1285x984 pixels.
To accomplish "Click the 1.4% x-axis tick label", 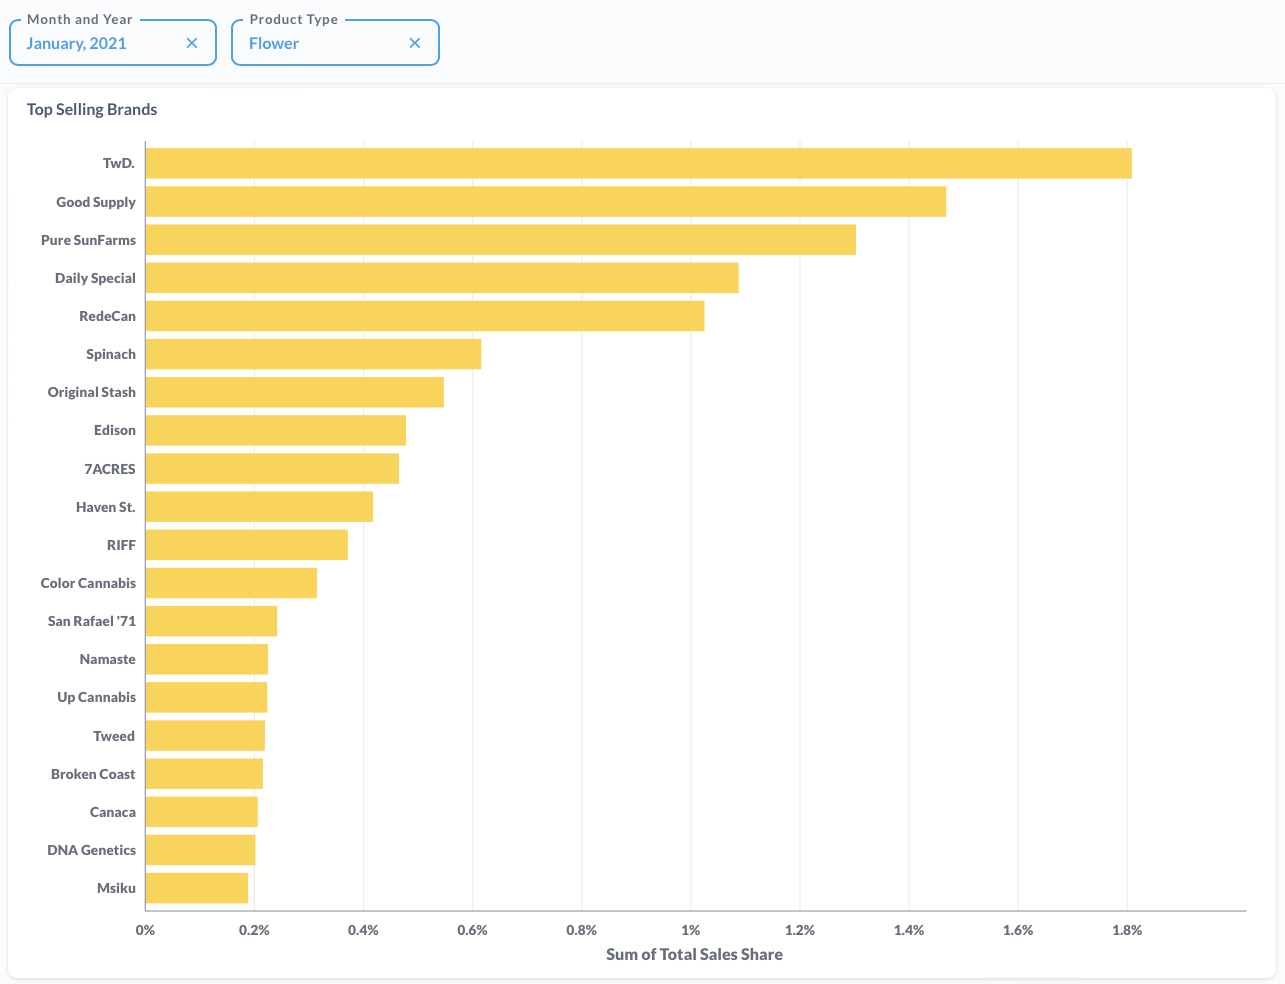I will coord(909,930).
